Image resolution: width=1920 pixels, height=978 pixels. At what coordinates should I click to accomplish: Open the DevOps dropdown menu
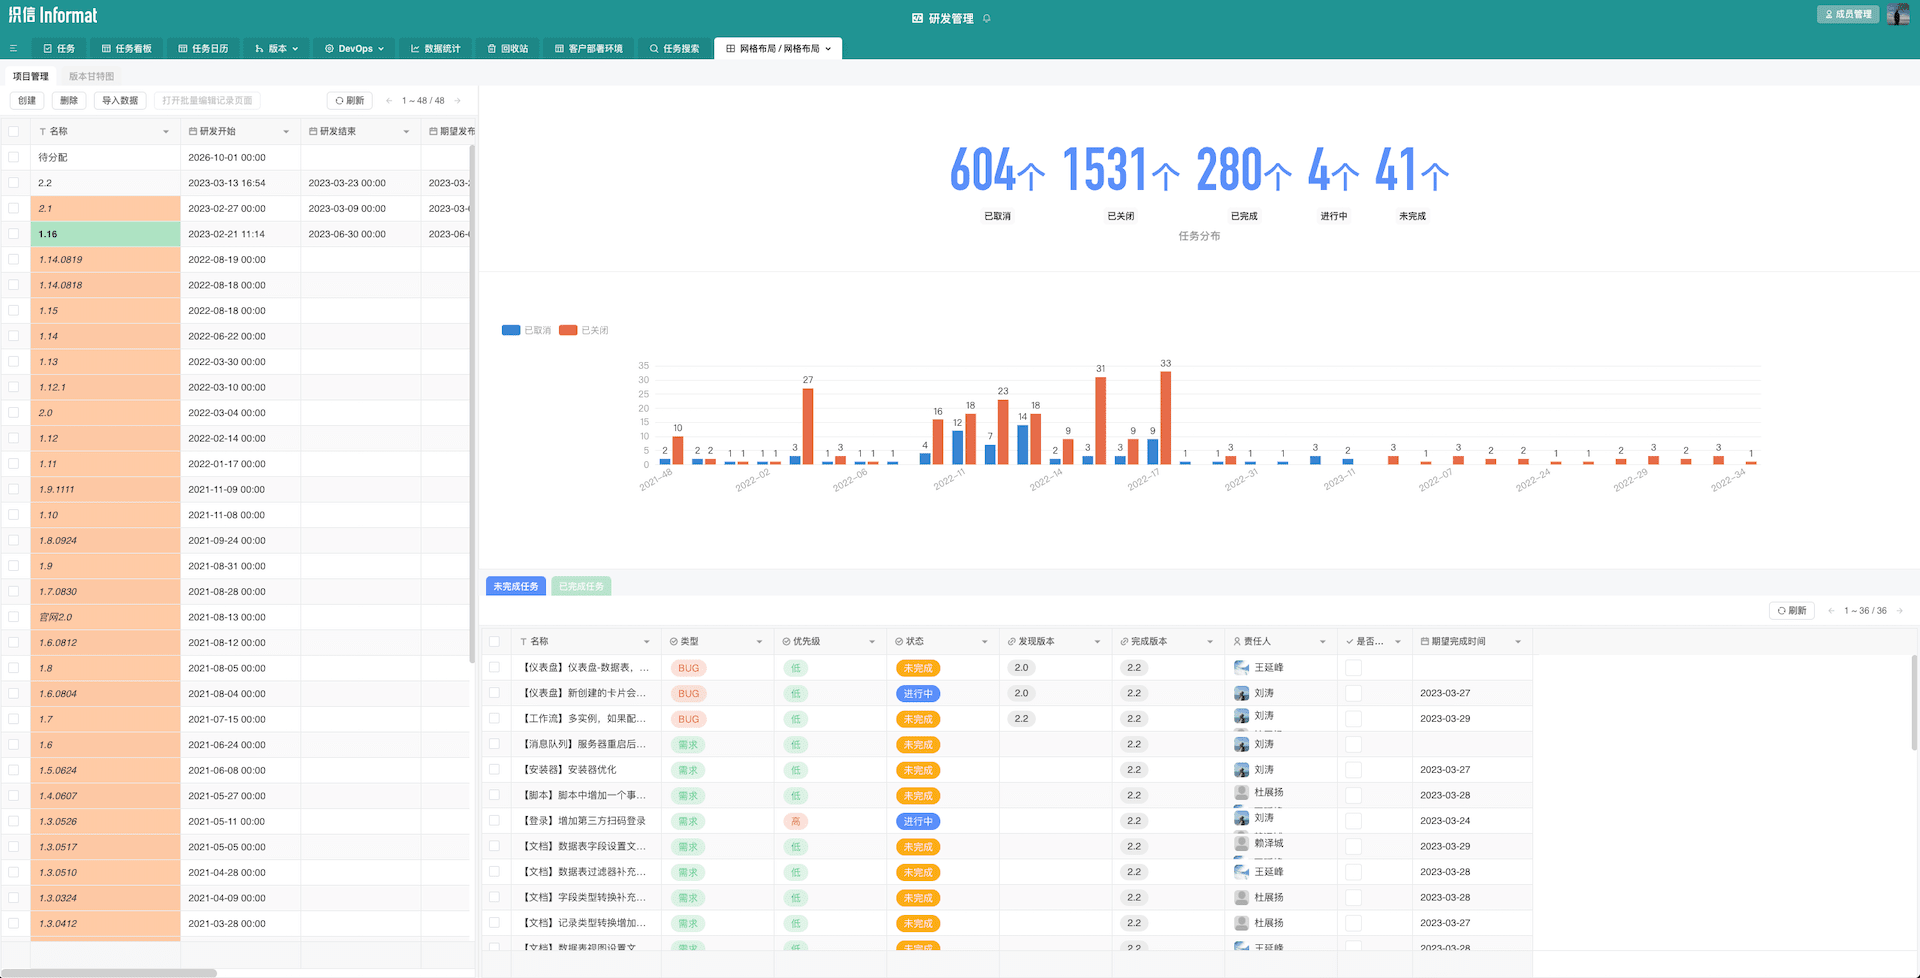click(x=355, y=48)
